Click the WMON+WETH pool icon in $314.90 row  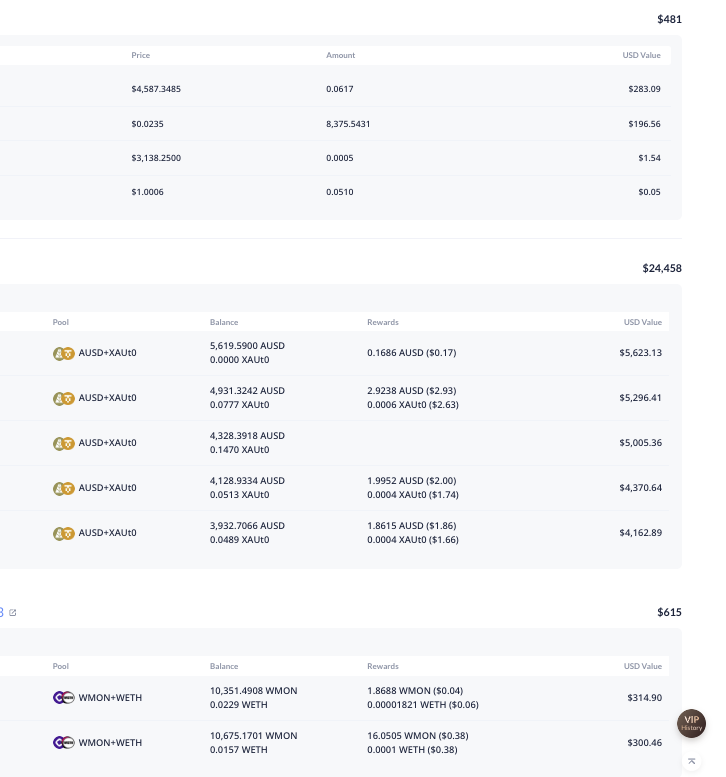(x=63, y=698)
